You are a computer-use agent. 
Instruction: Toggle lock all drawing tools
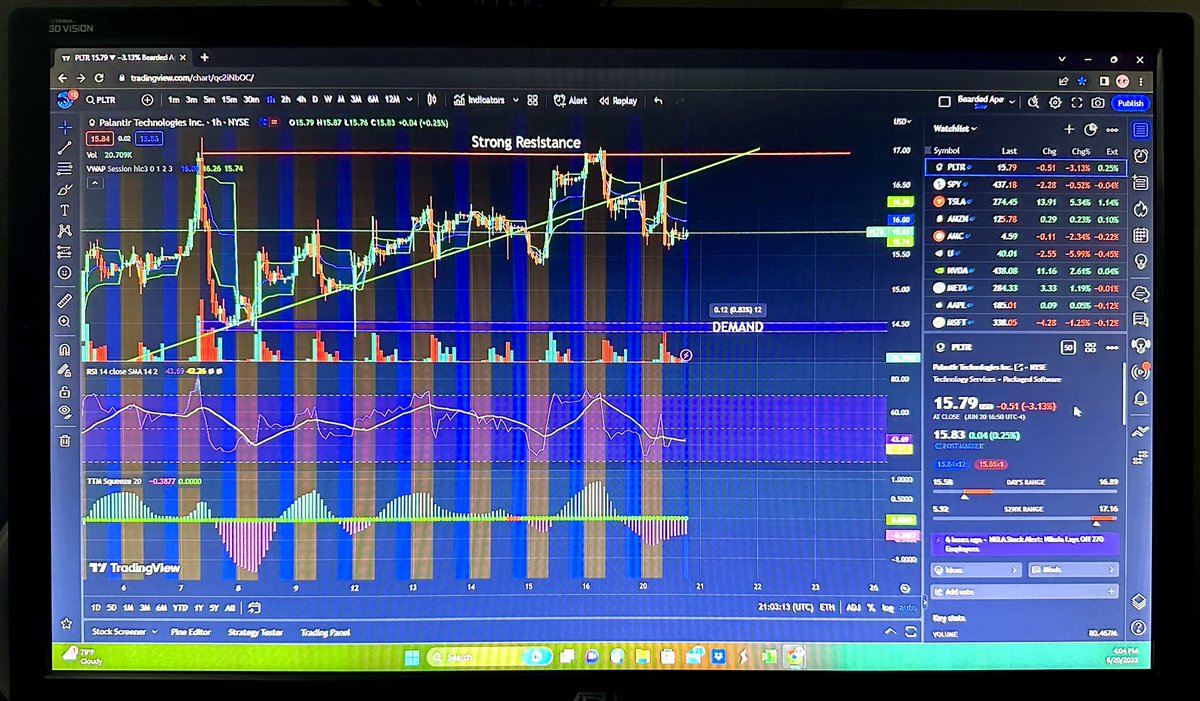(x=65, y=391)
